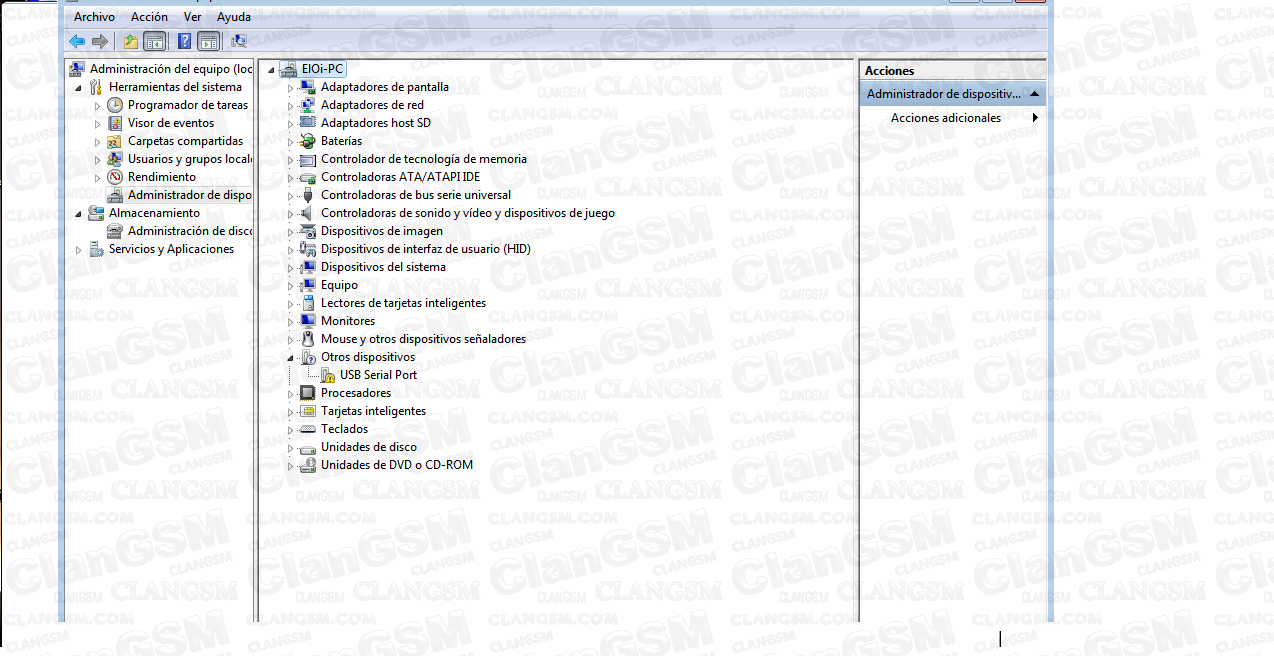
Task: Collapse the ElOi-PC root node
Action: [x=272, y=69]
